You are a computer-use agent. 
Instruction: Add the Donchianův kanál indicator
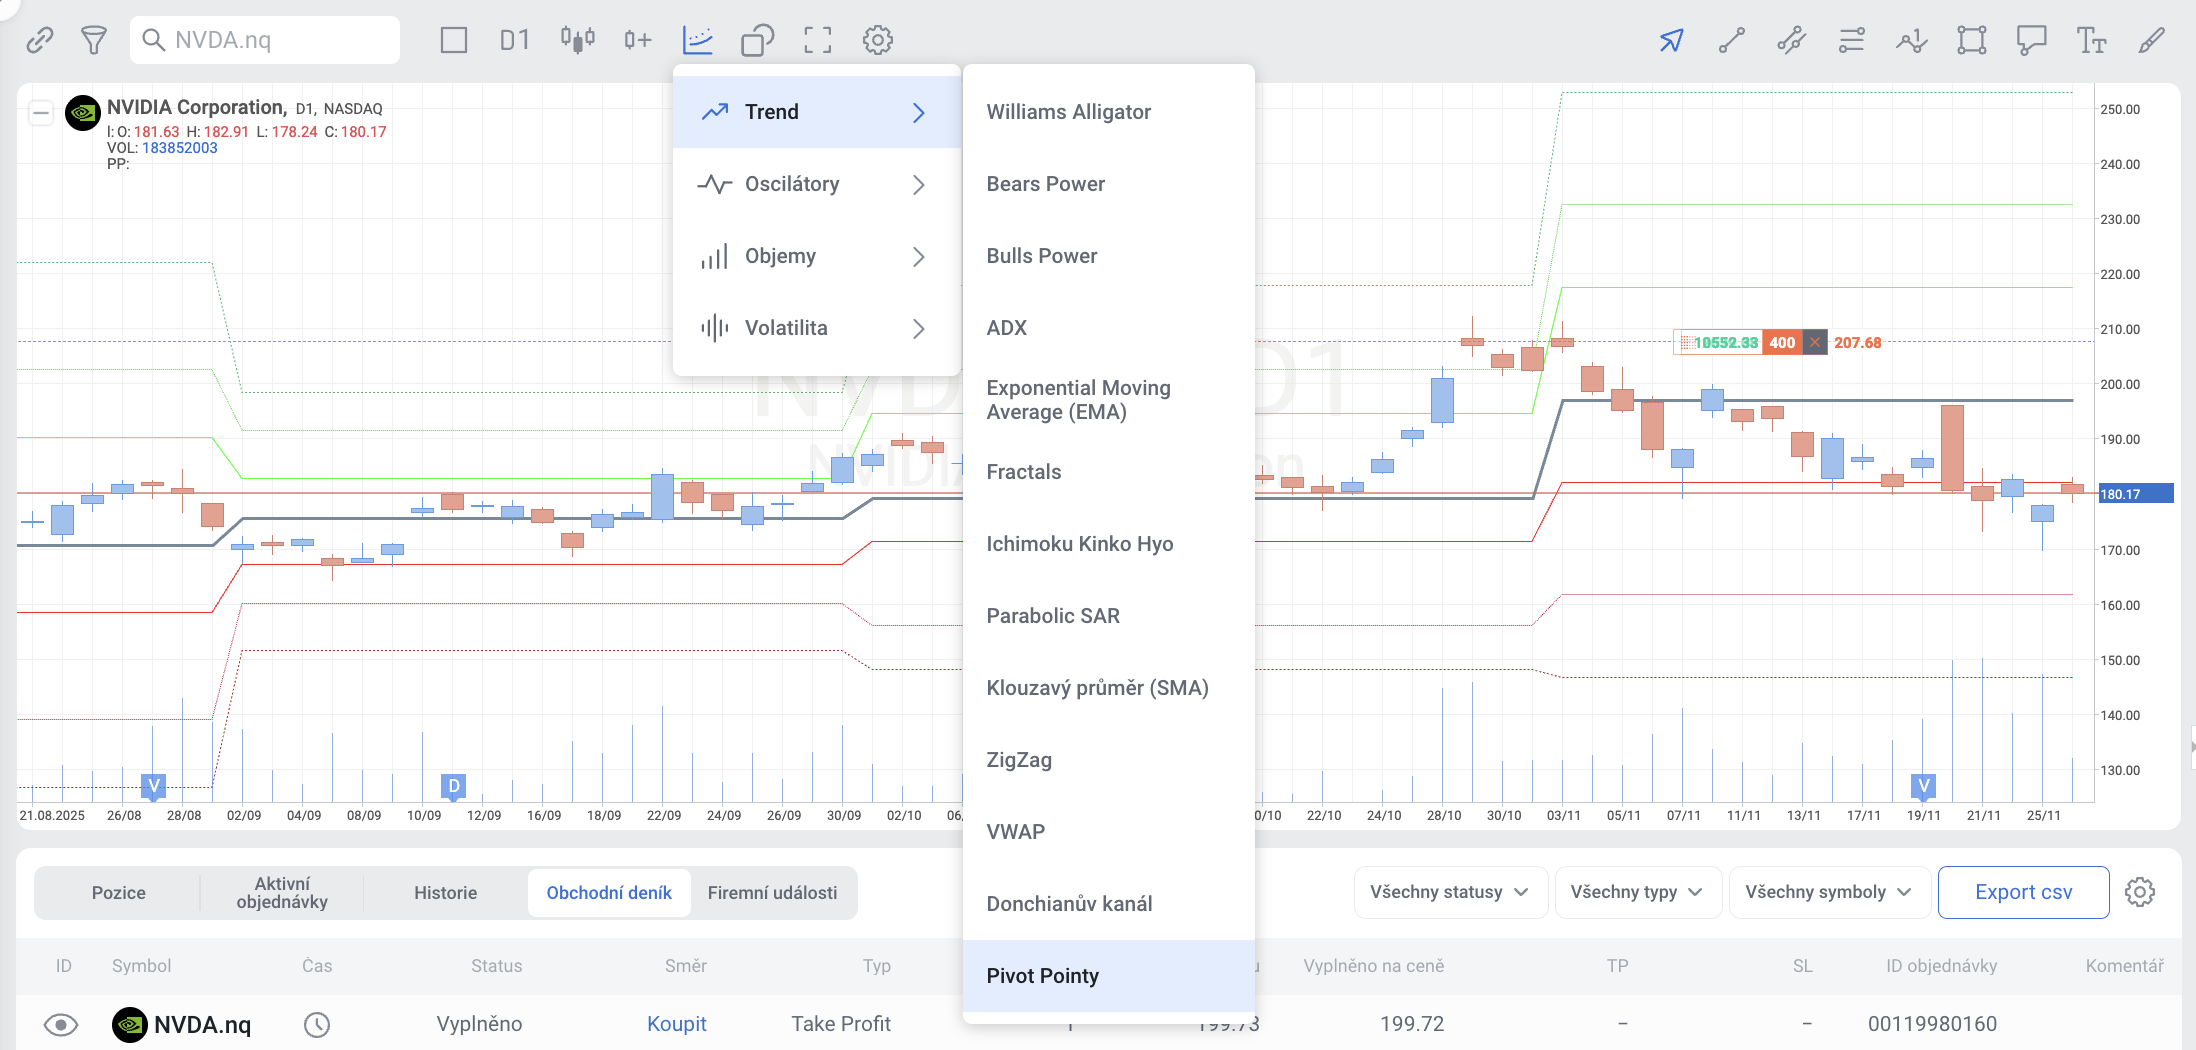[1108, 904]
